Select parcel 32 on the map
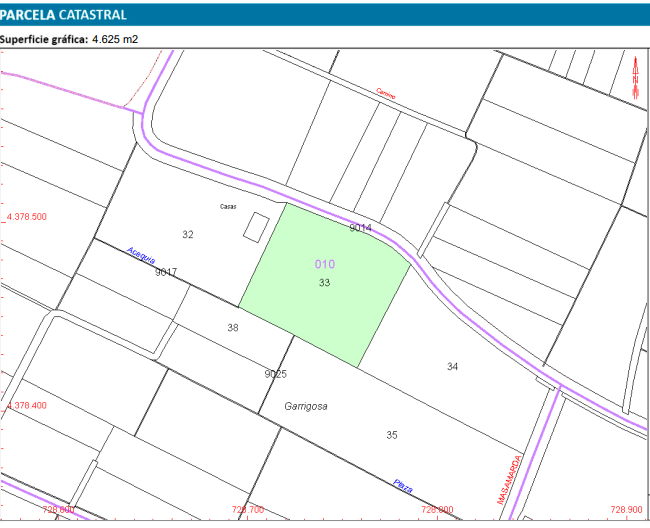 point(187,234)
